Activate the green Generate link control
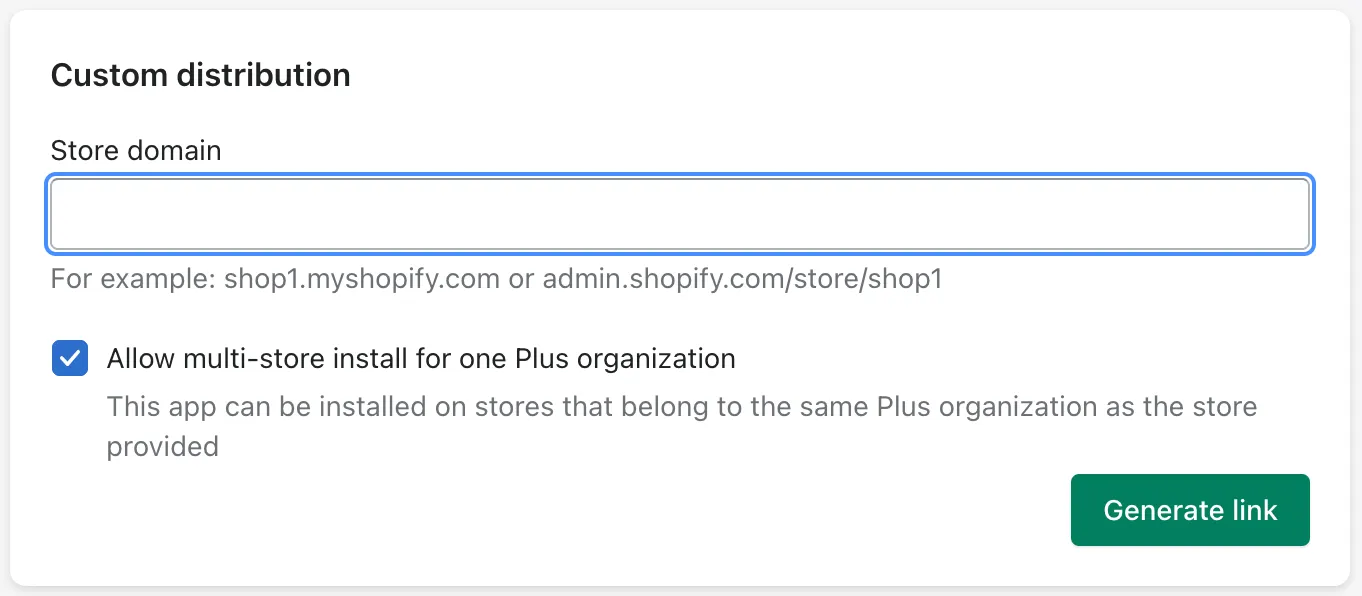Image resolution: width=1362 pixels, height=596 pixels. pos(1189,510)
